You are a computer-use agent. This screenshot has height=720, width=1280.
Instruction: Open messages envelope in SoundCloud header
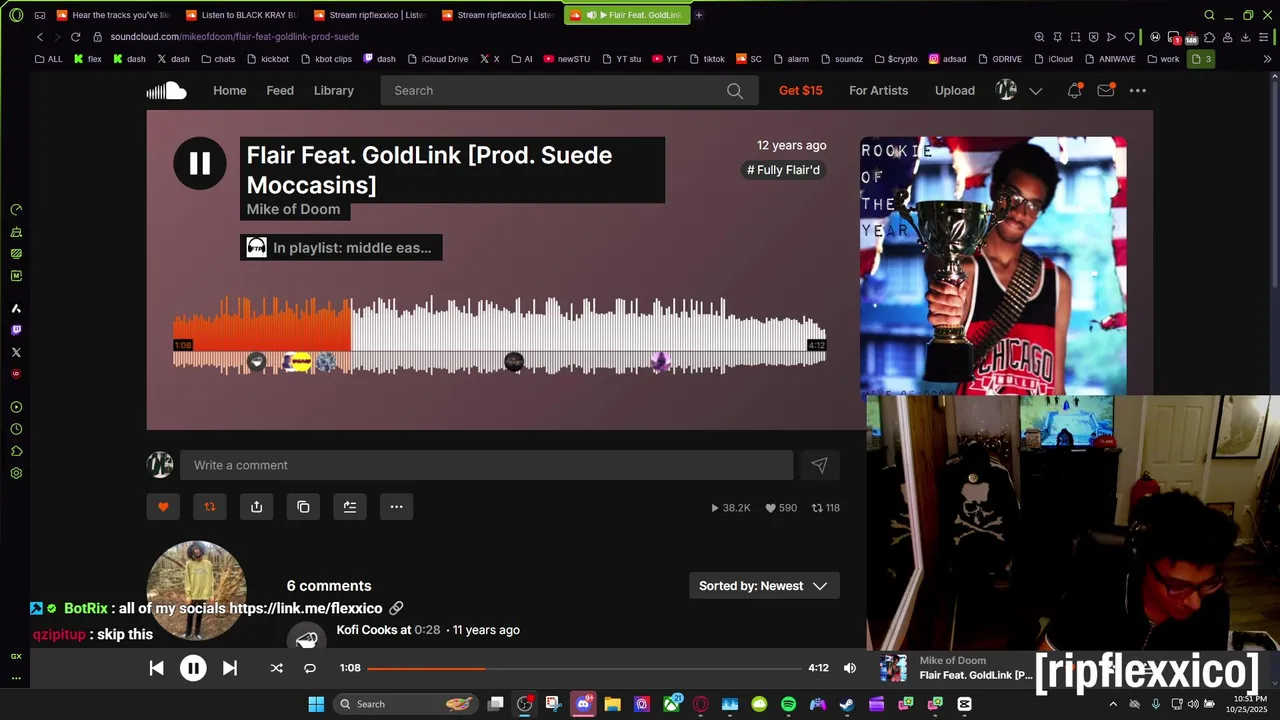click(1105, 91)
